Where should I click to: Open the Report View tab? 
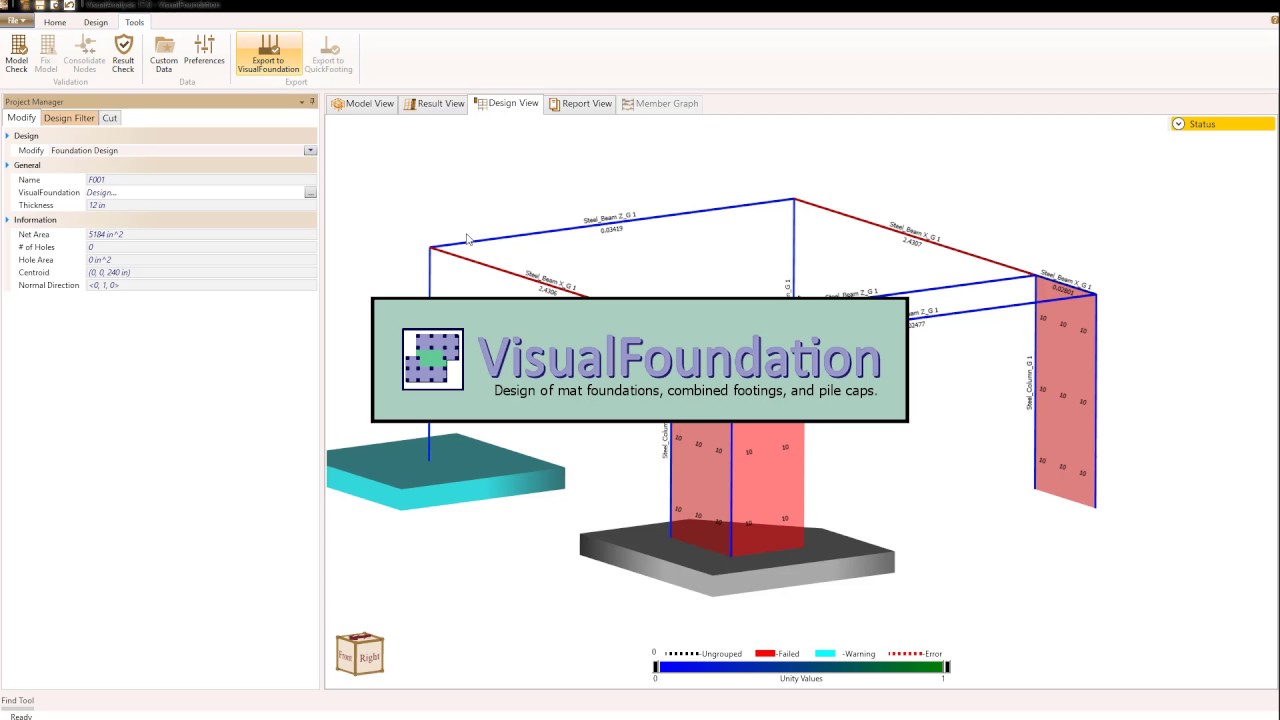580,104
